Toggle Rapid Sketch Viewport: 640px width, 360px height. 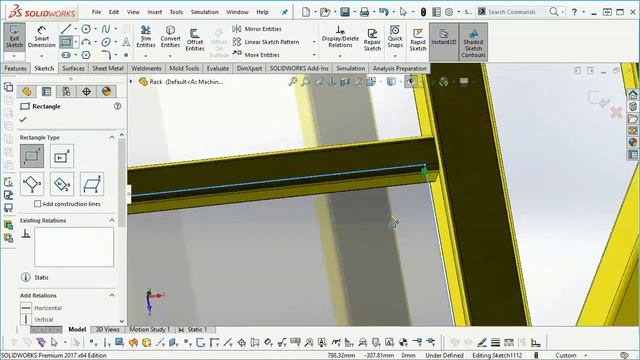click(418, 40)
